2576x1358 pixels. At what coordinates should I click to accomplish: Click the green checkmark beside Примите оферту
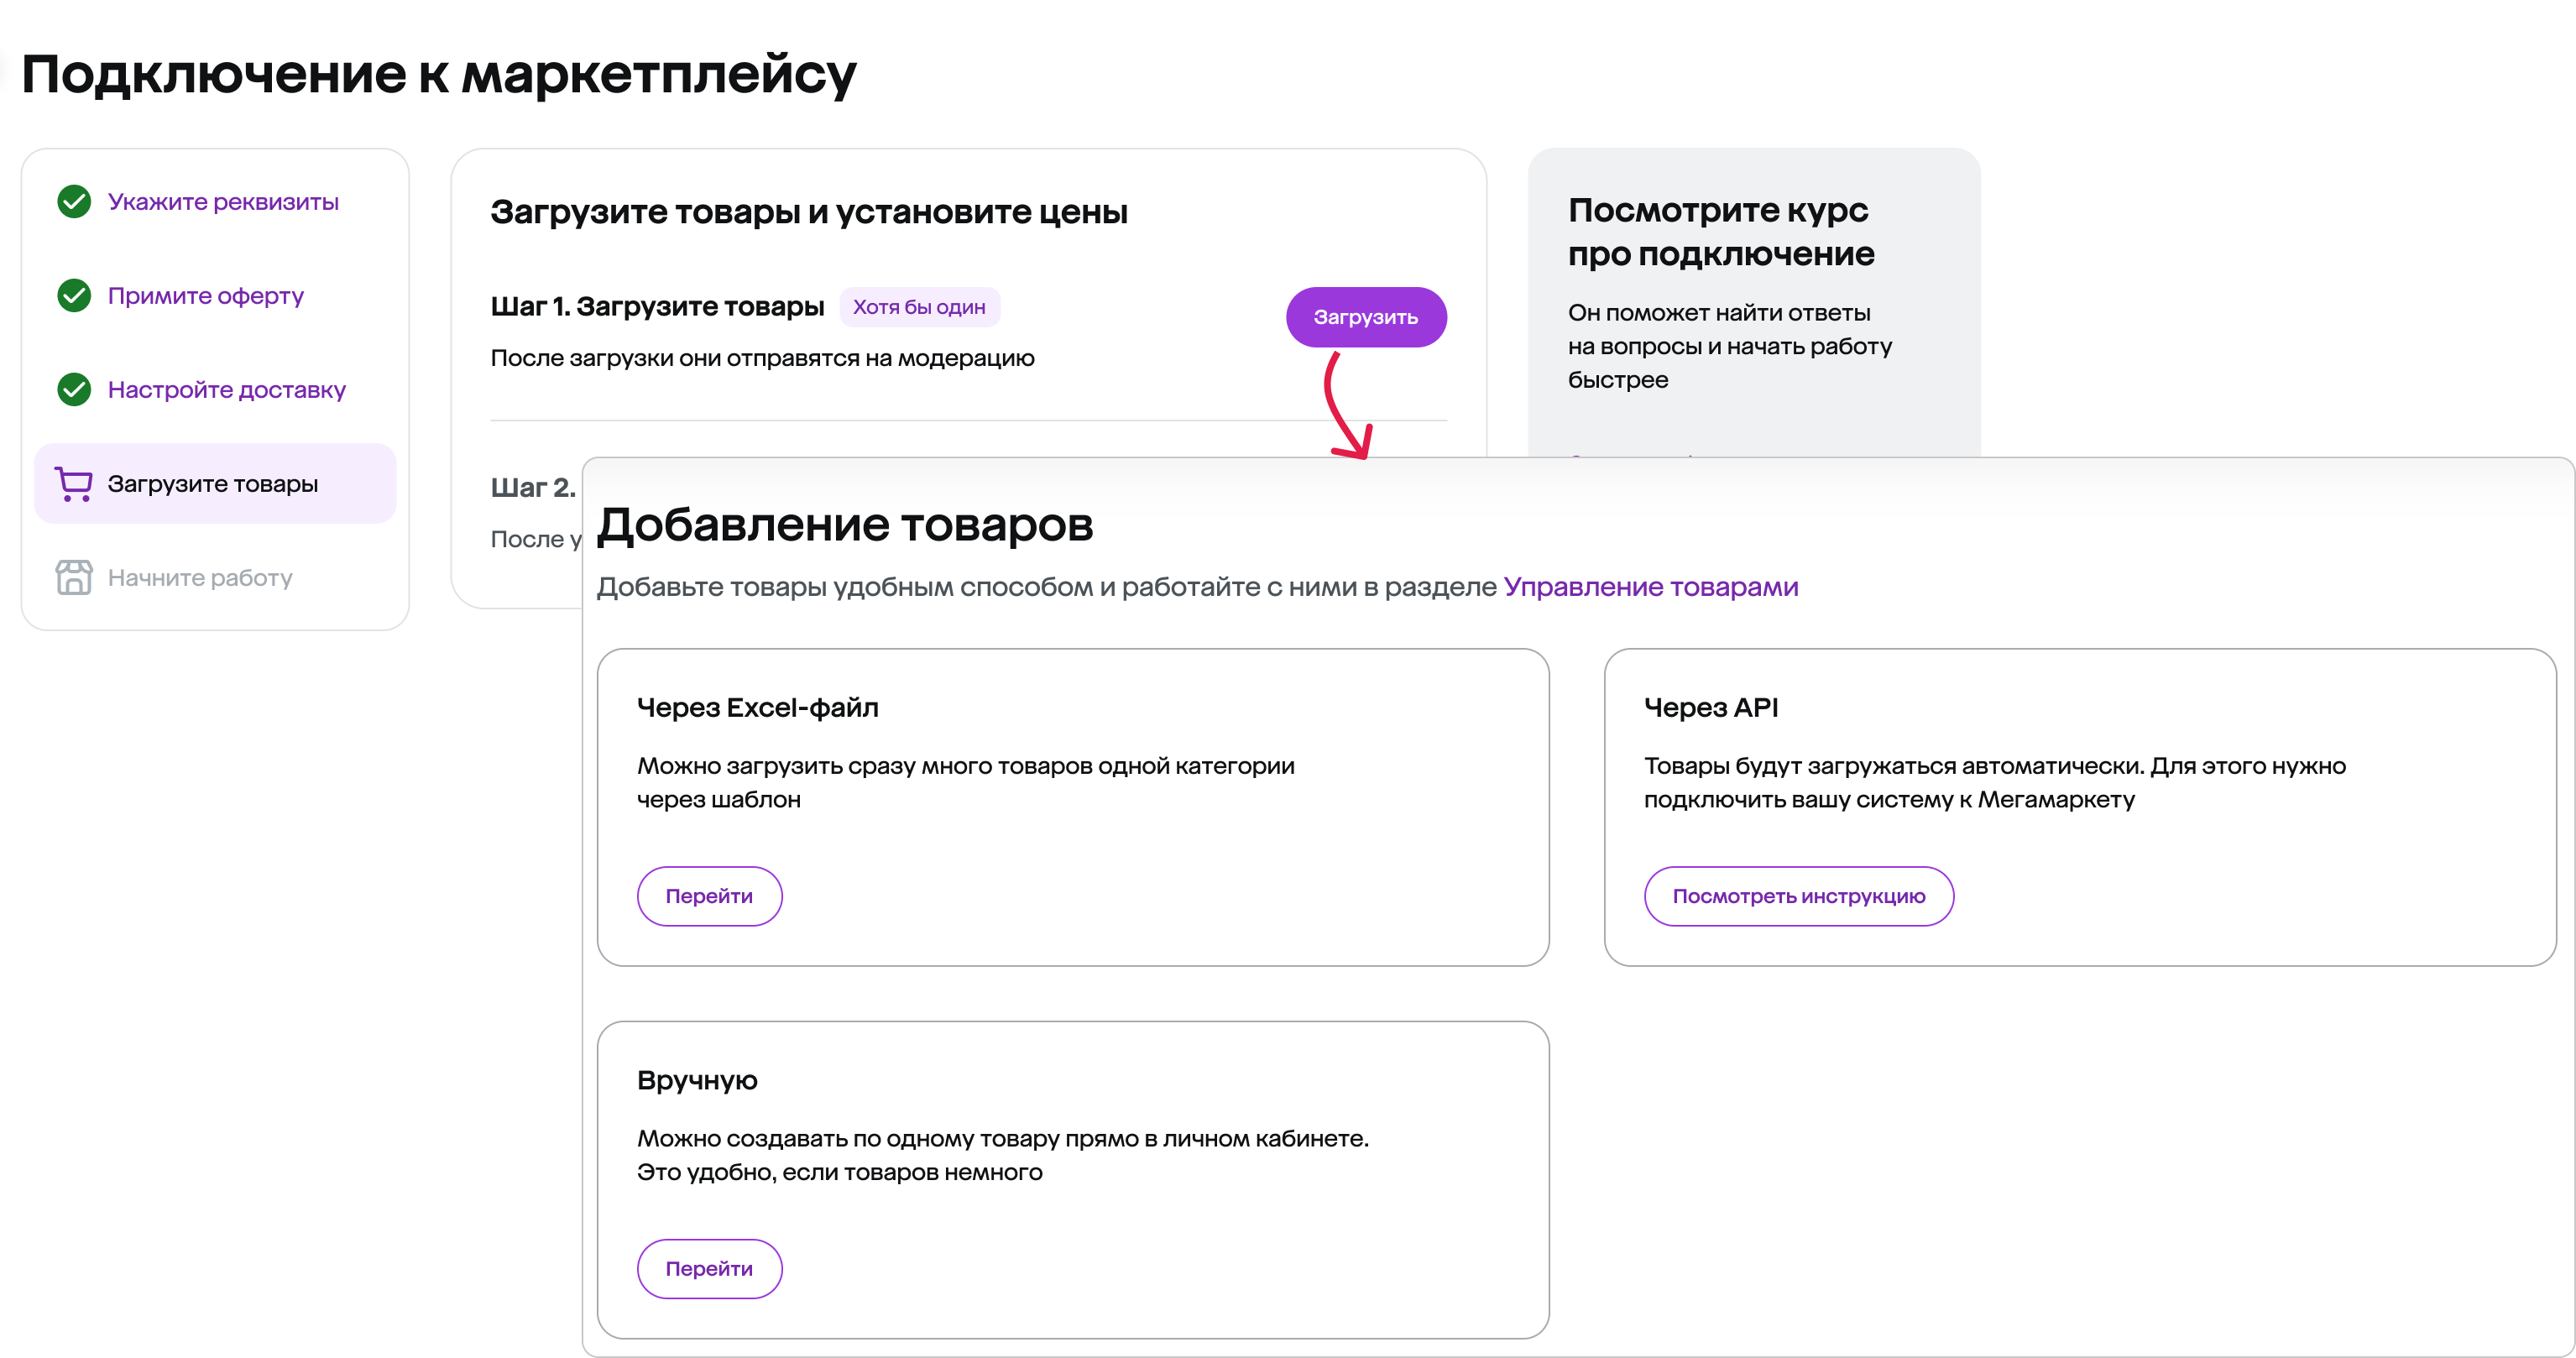[x=74, y=296]
